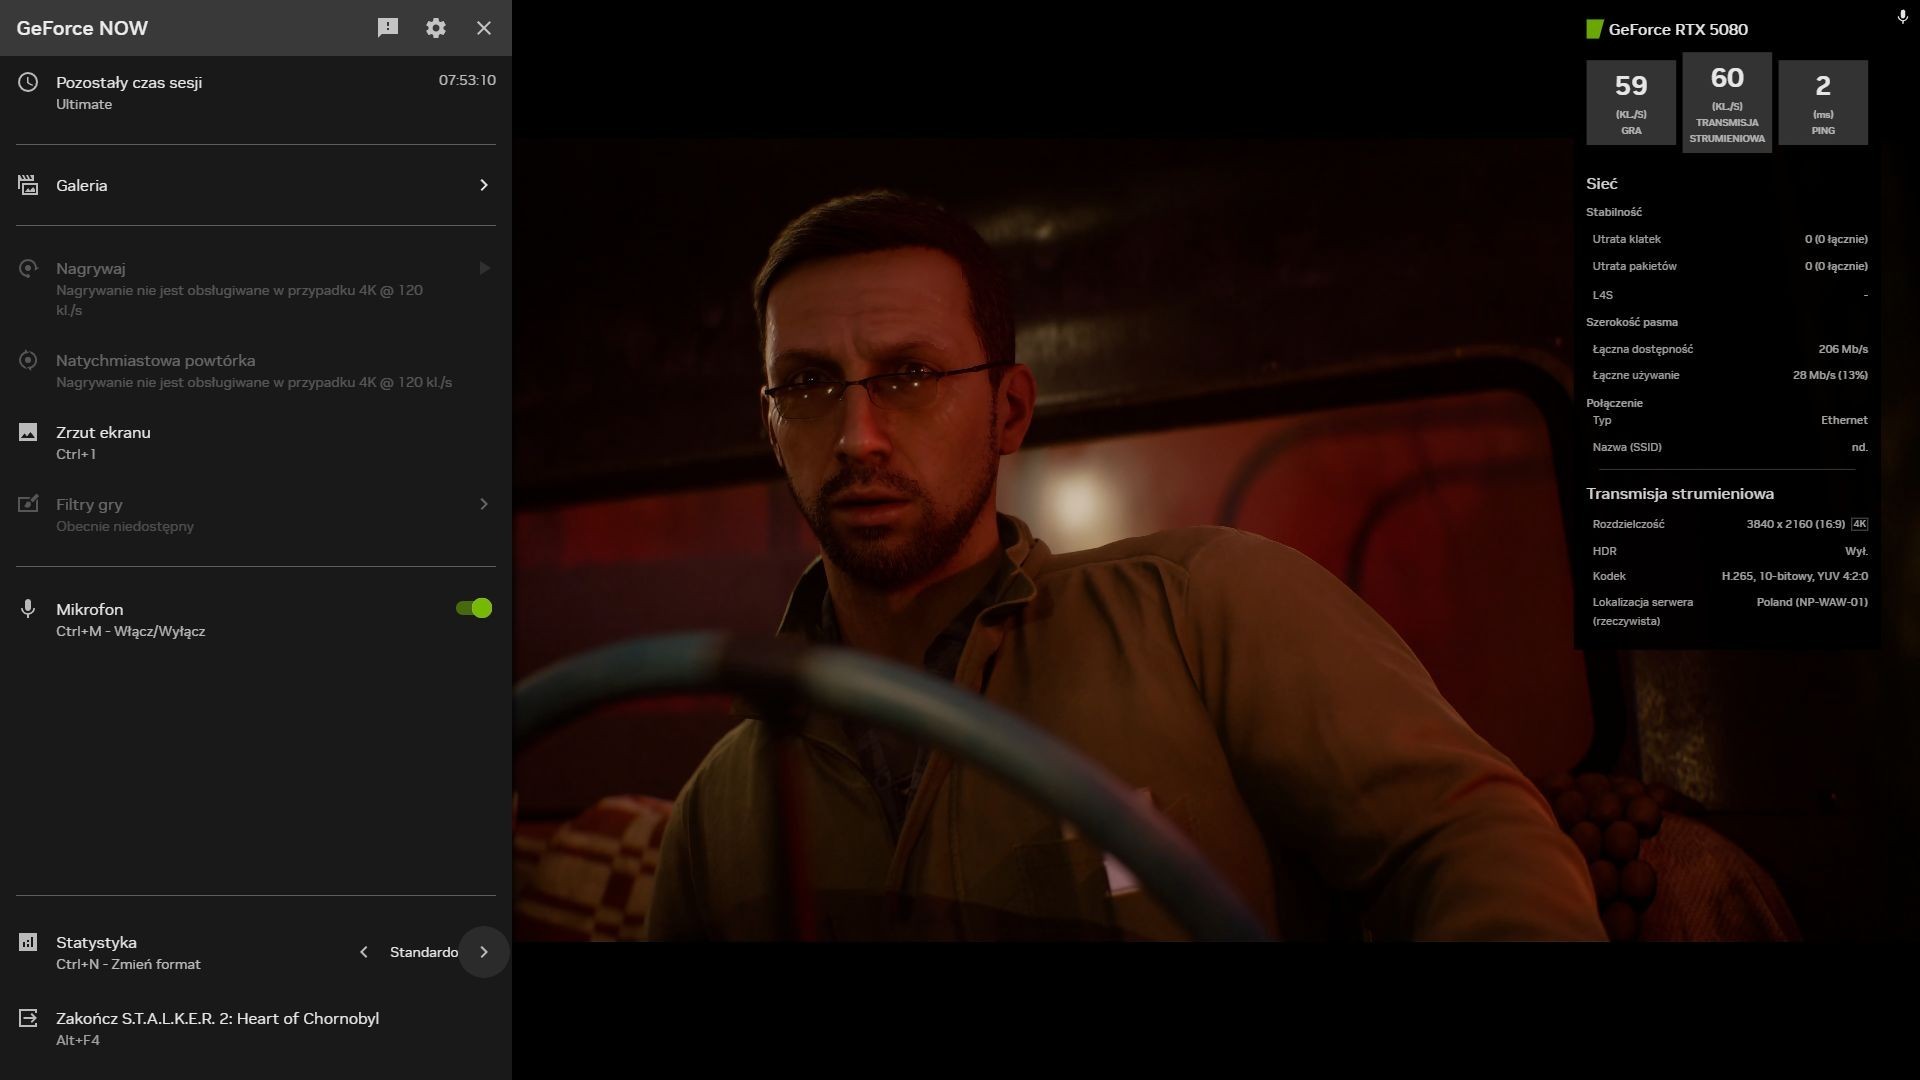Click the Zrzut ekranu picture icon
The image size is (1920, 1080).
coord(28,432)
